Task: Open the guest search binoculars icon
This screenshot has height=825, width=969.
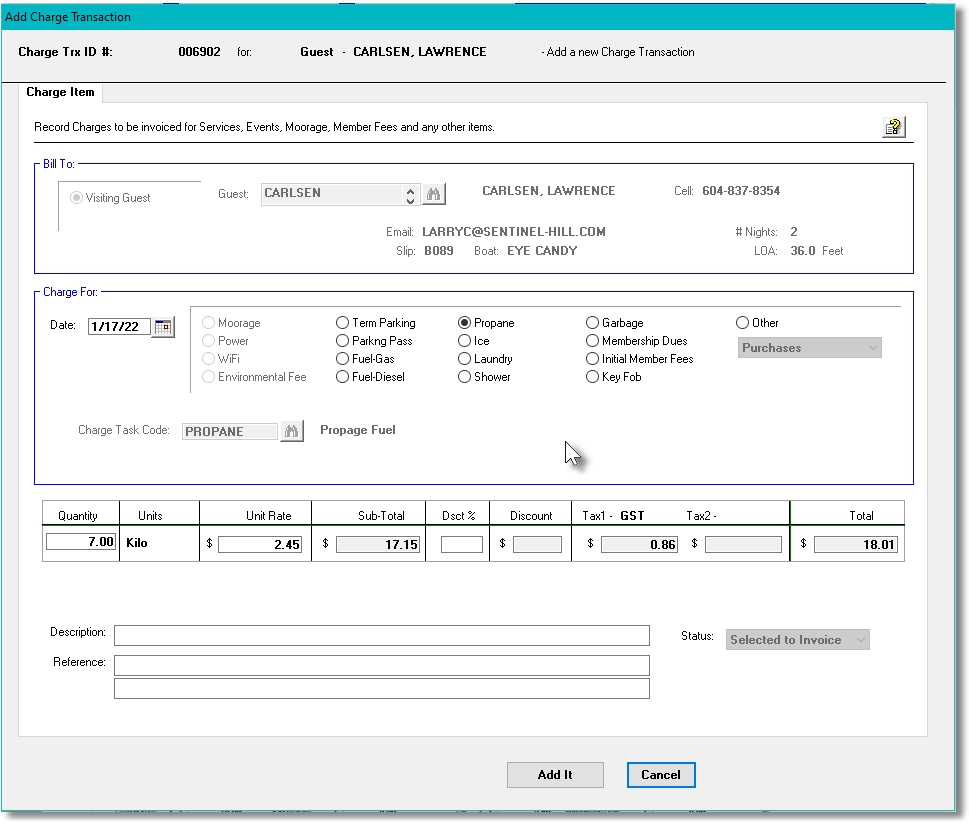Action: (433, 193)
